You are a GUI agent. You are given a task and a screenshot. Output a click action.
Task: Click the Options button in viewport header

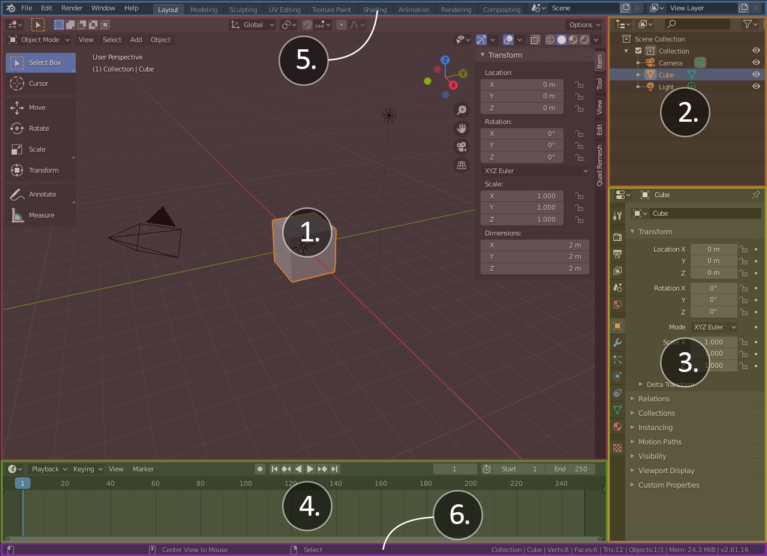pyautogui.click(x=585, y=25)
